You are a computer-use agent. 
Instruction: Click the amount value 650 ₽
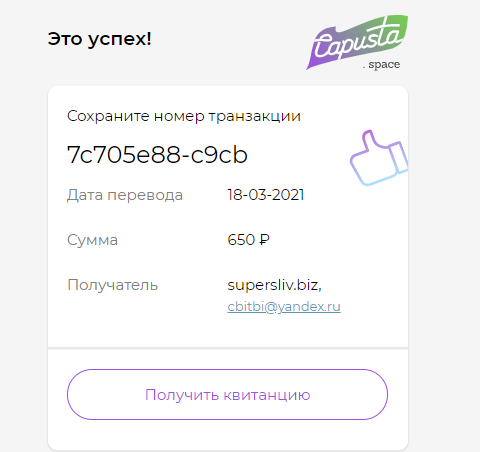click(x=248, y=240)
